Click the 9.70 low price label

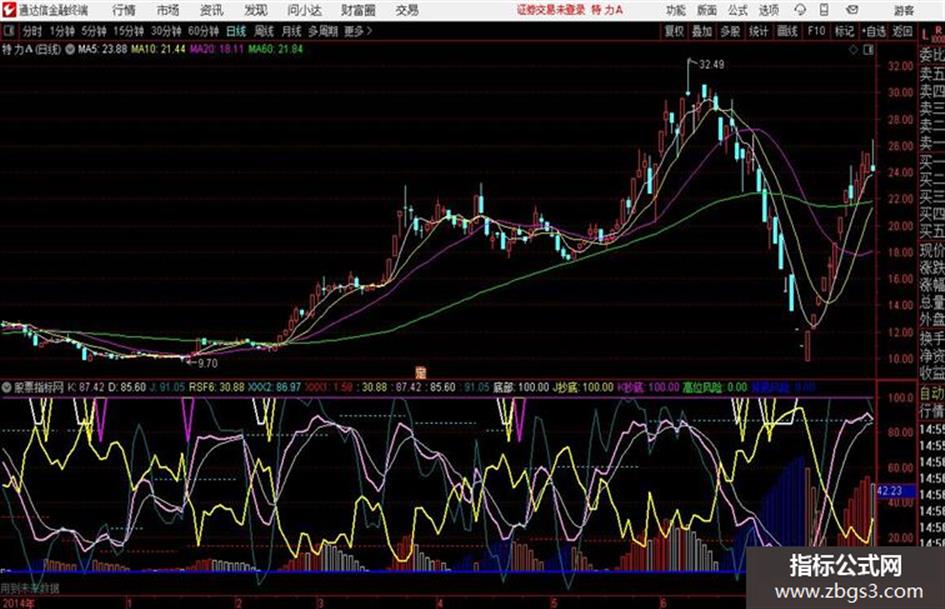tap(207, 363)
